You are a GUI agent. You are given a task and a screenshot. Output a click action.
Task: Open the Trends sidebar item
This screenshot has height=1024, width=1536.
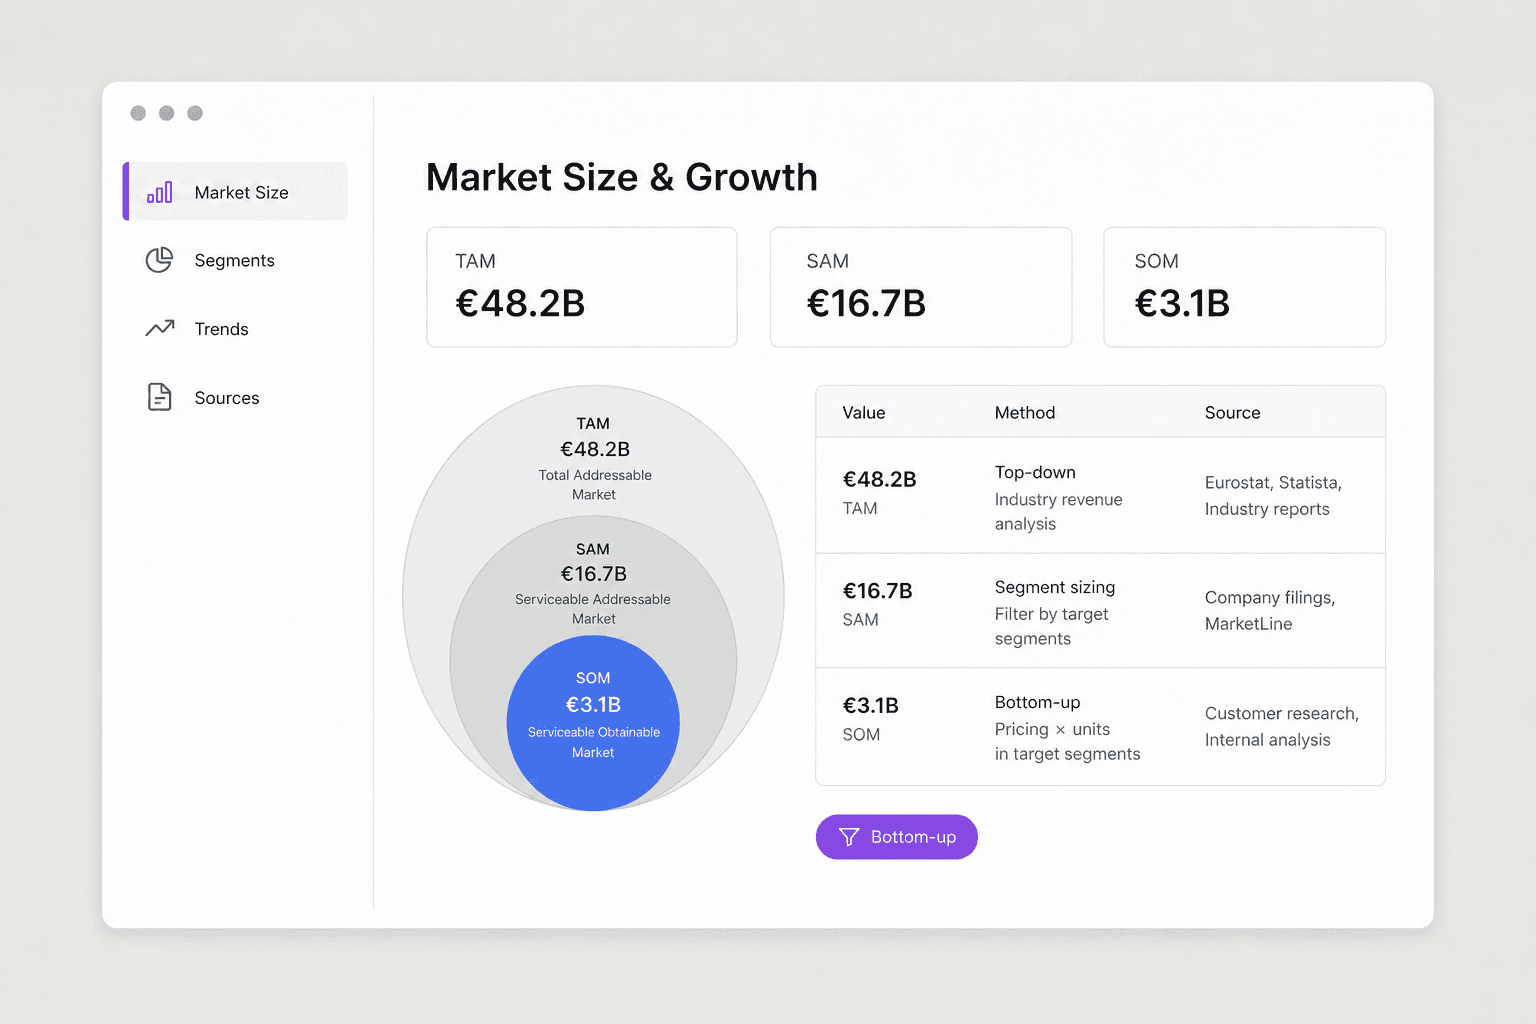pyautogui.click(x=235, y=329)
